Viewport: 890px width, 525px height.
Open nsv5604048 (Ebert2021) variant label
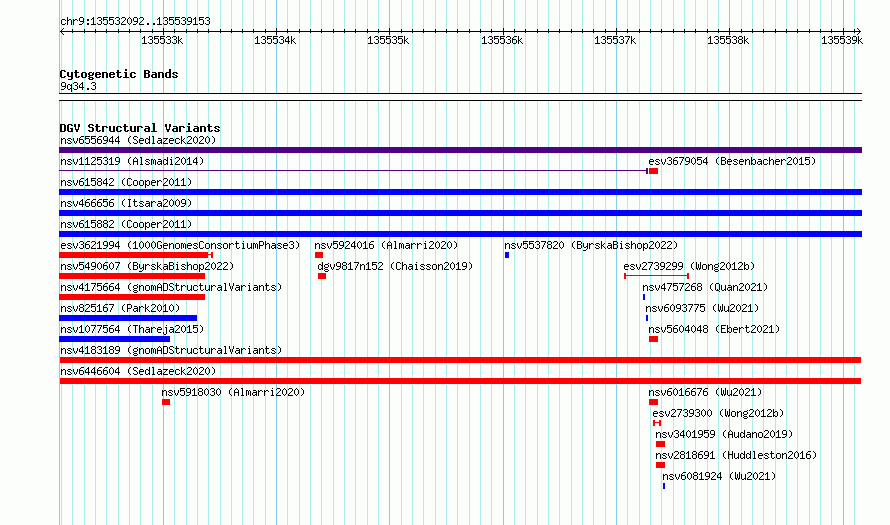tap(714, 329)
